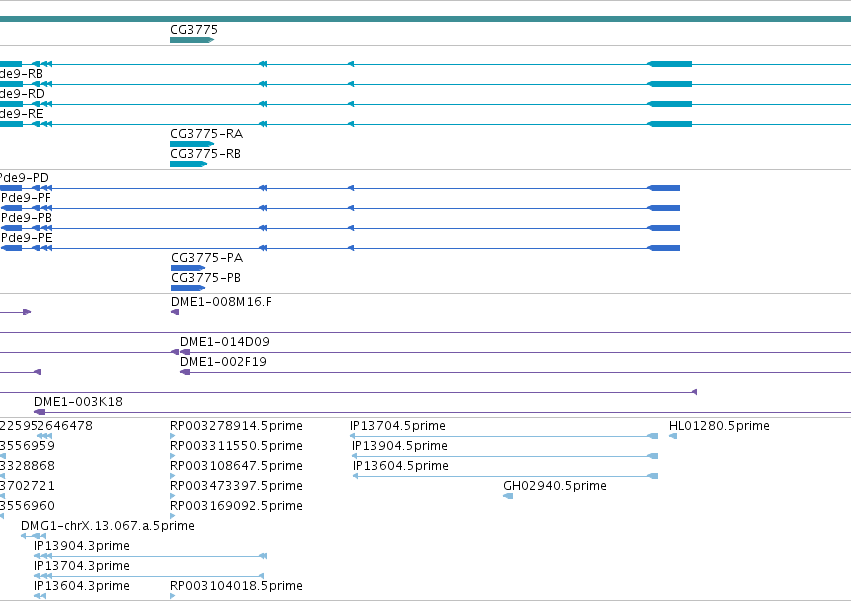The width and height of the screenshot is (851, 601).
Task: Click the IP13704.5prime right exon block
Action: coord(653,436)
